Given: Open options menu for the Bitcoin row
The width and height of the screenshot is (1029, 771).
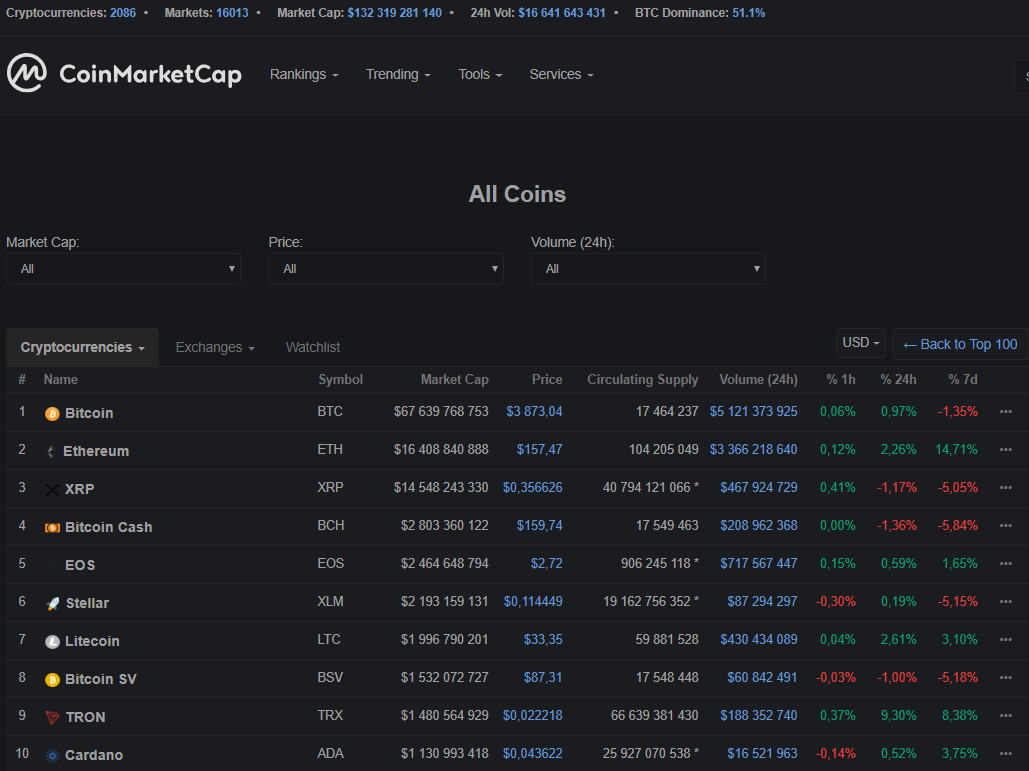Looking at the screenshot, I should coord(1005,413).
